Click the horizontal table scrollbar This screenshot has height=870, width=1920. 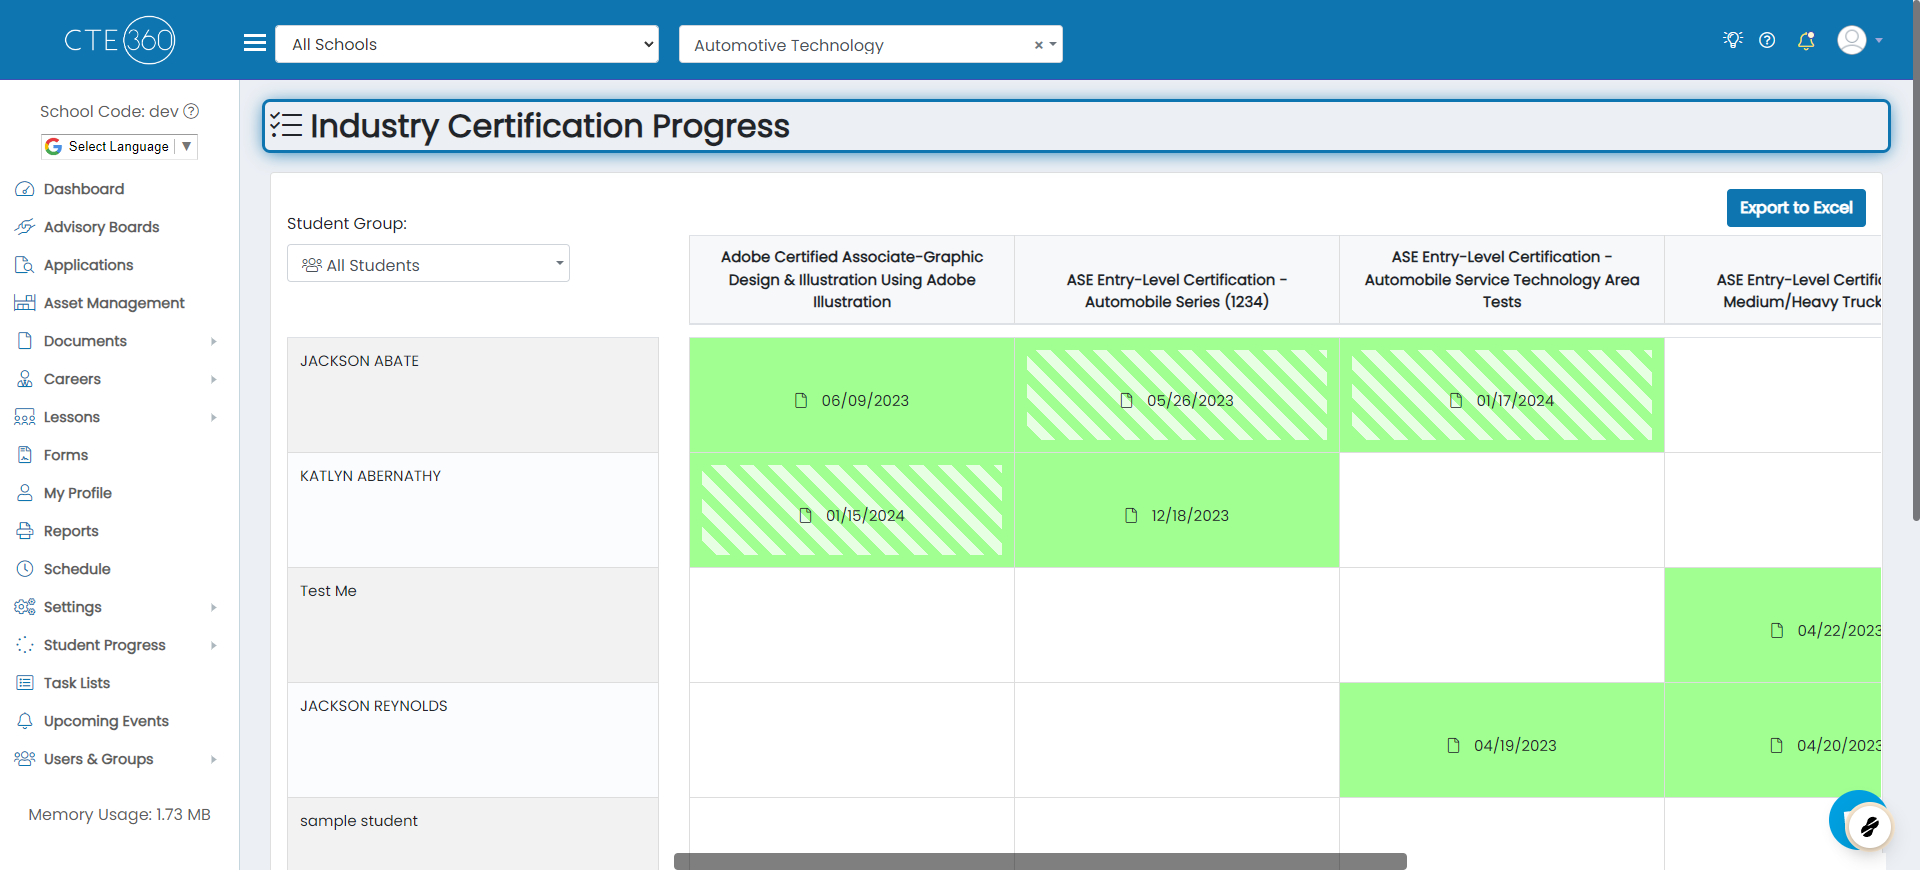(x=1040, y=861)
